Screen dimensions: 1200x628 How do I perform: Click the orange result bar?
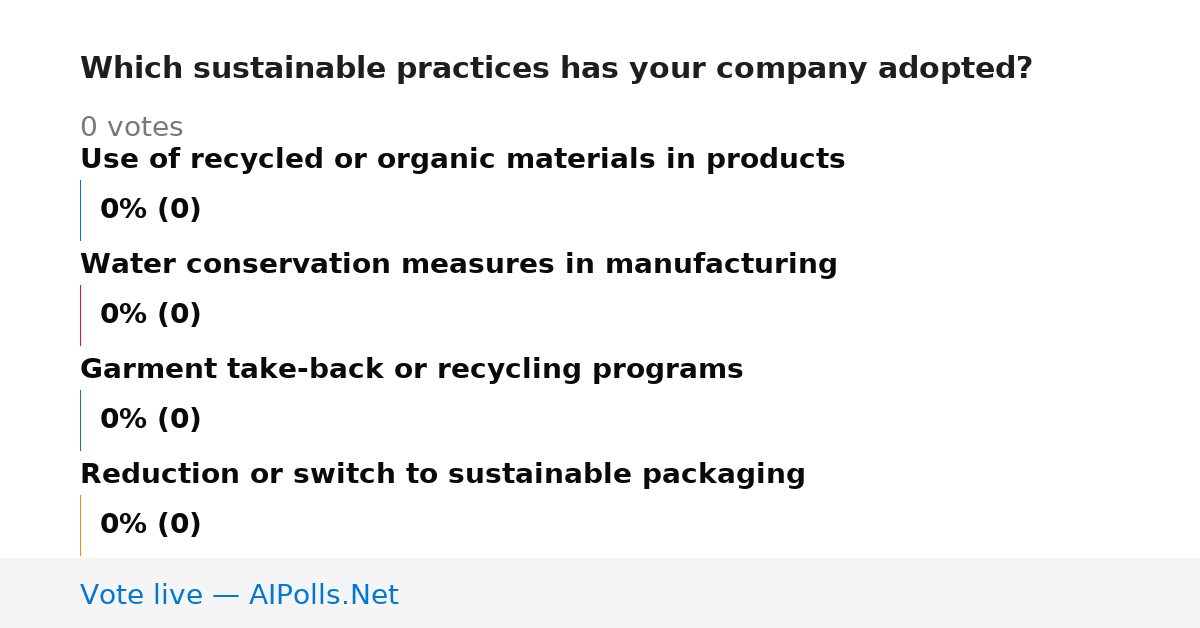(80, 525)
